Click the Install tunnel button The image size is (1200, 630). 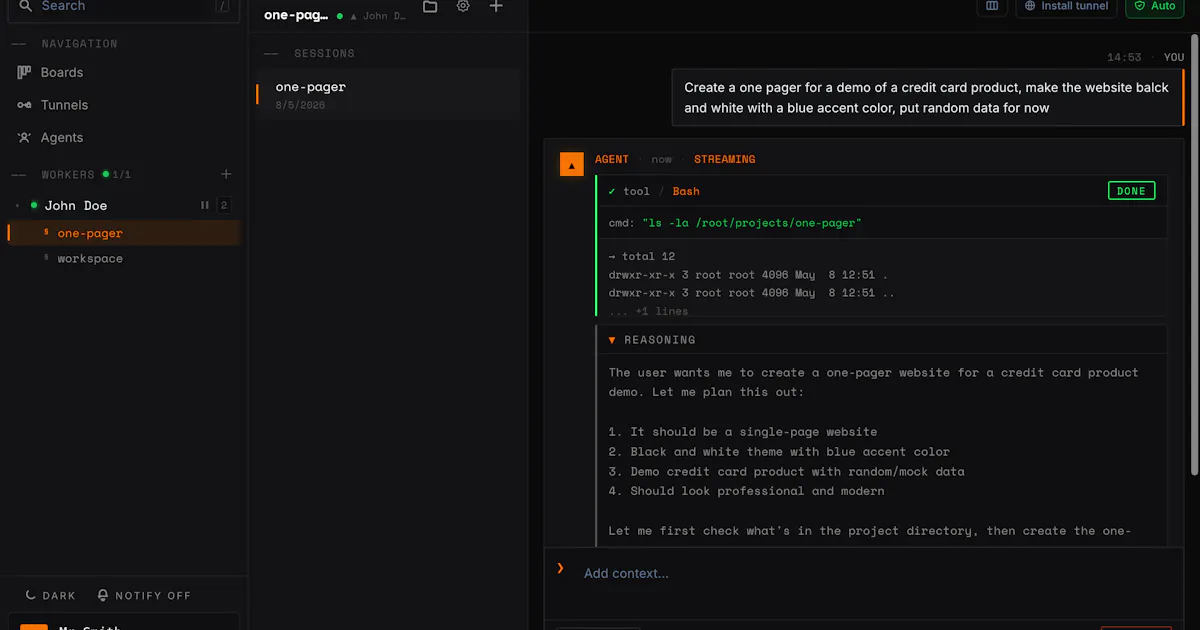click(x=1066, y=6)
